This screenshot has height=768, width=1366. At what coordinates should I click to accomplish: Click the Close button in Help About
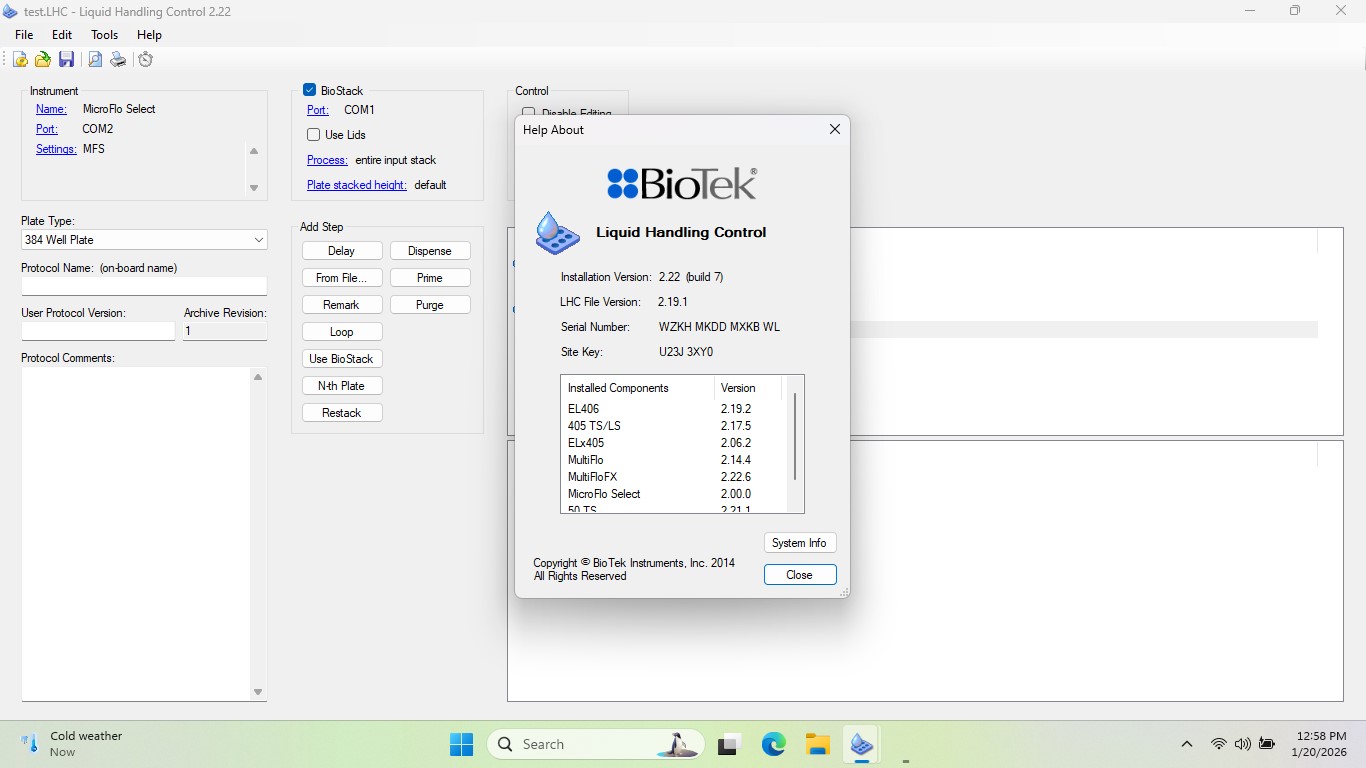(x=799, y=575)
